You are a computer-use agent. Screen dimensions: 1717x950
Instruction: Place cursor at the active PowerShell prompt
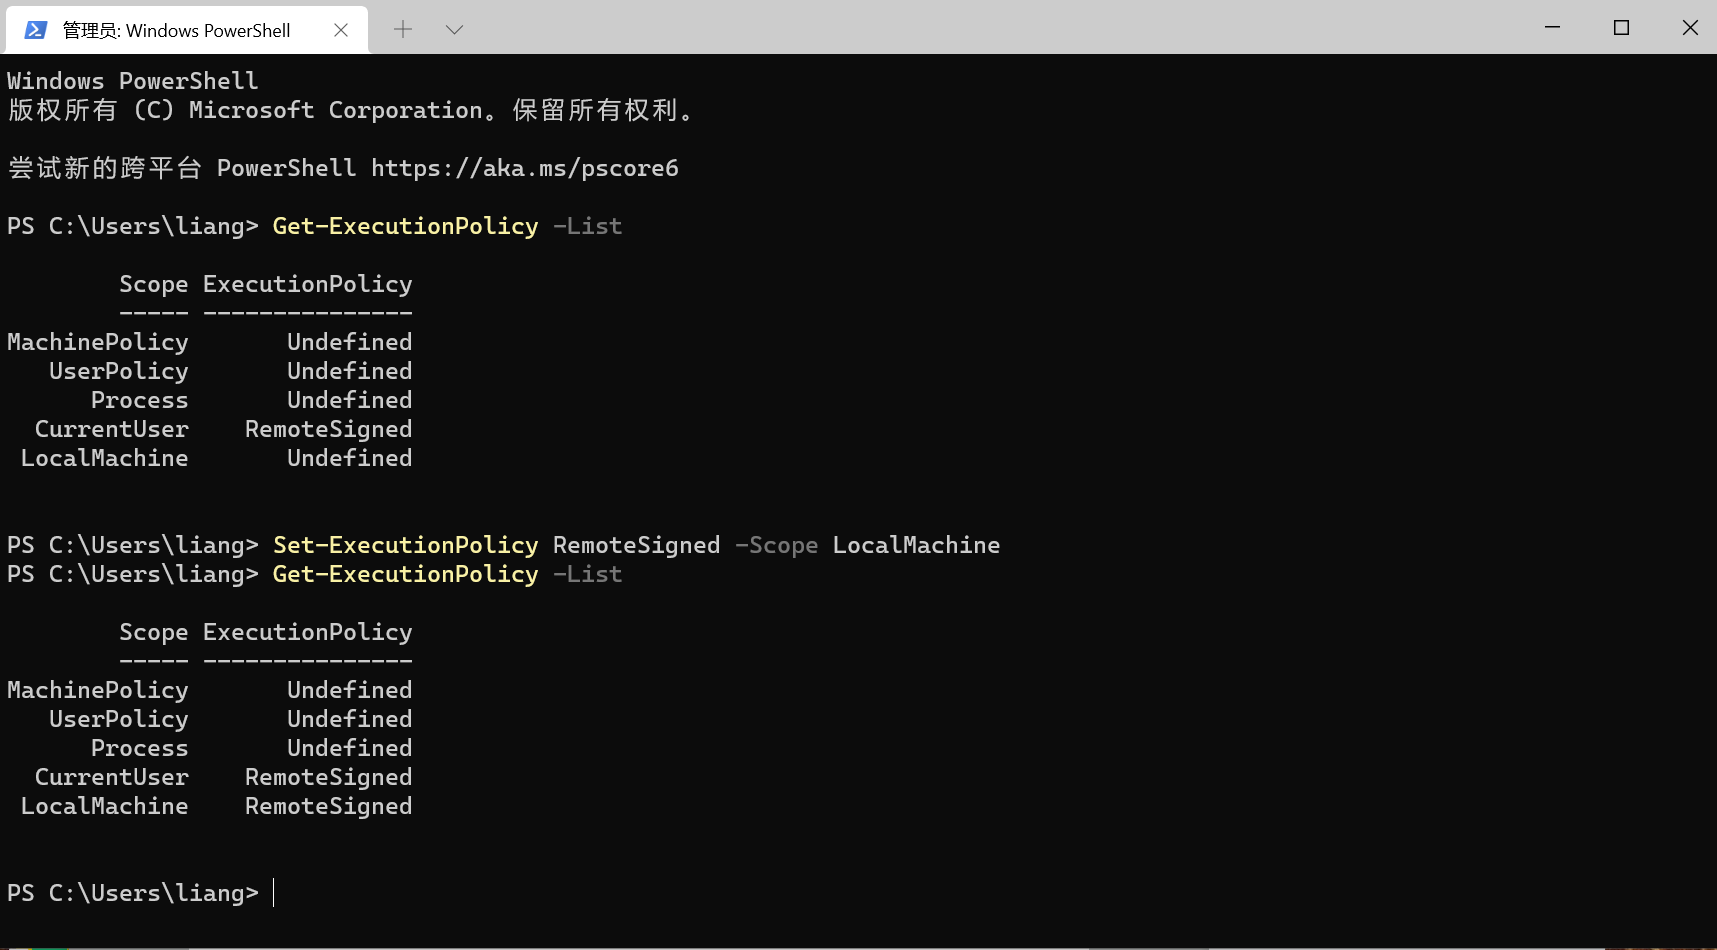point(273,892)
